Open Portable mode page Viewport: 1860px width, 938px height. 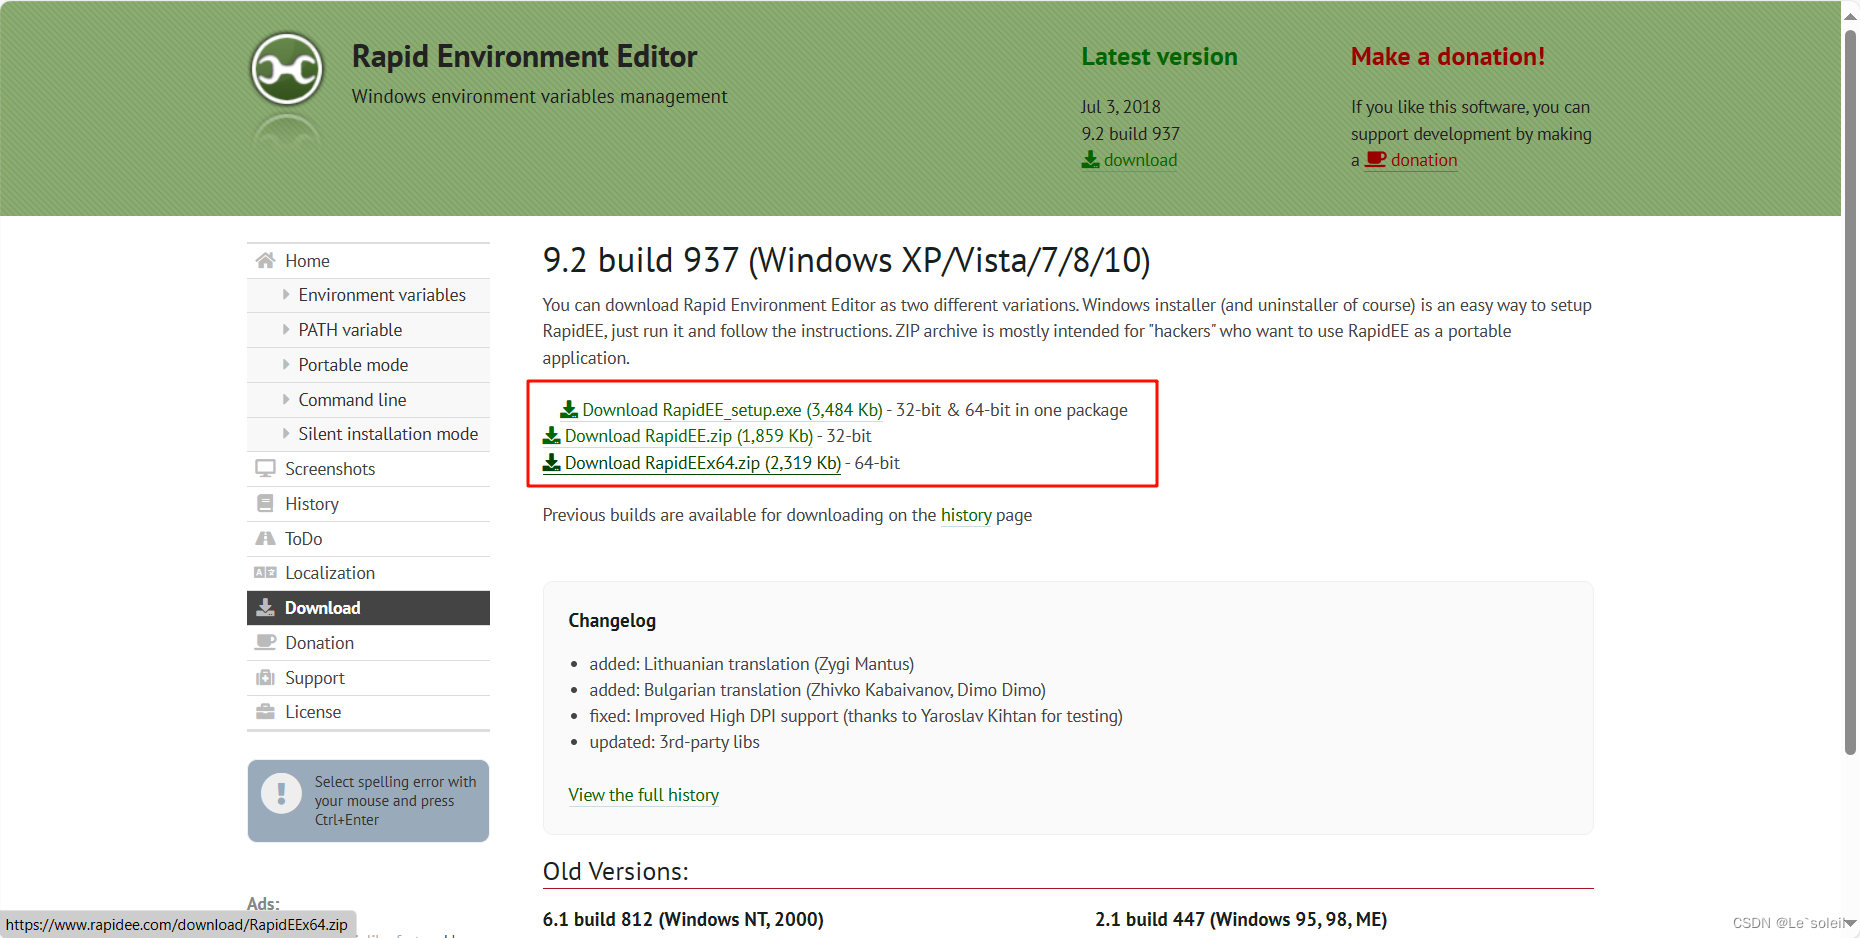(x=368, y=365)
